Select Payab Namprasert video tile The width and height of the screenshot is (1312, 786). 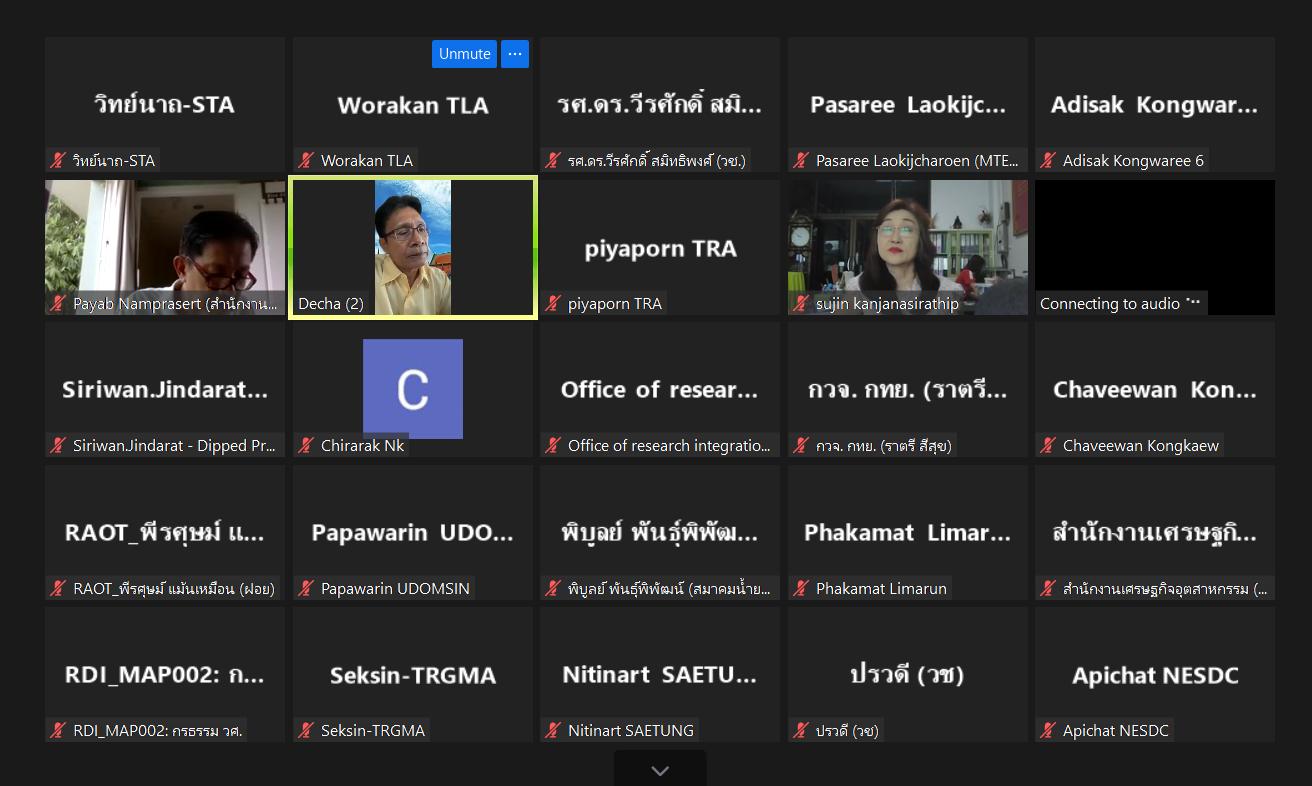165,248
